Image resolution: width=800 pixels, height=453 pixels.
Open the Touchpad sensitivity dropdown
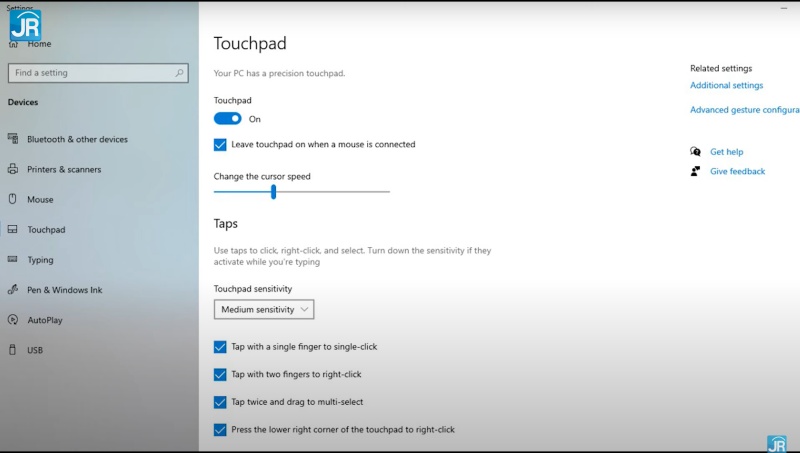[x=264, y=309]
